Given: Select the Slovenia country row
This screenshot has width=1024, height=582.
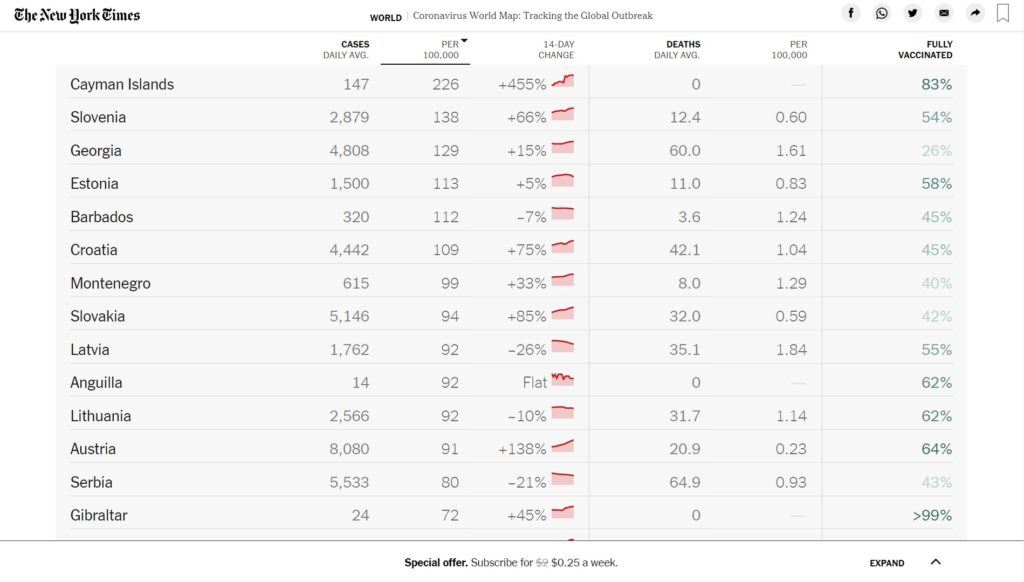Looking at the screenshot, I should [x=511, y=117].
